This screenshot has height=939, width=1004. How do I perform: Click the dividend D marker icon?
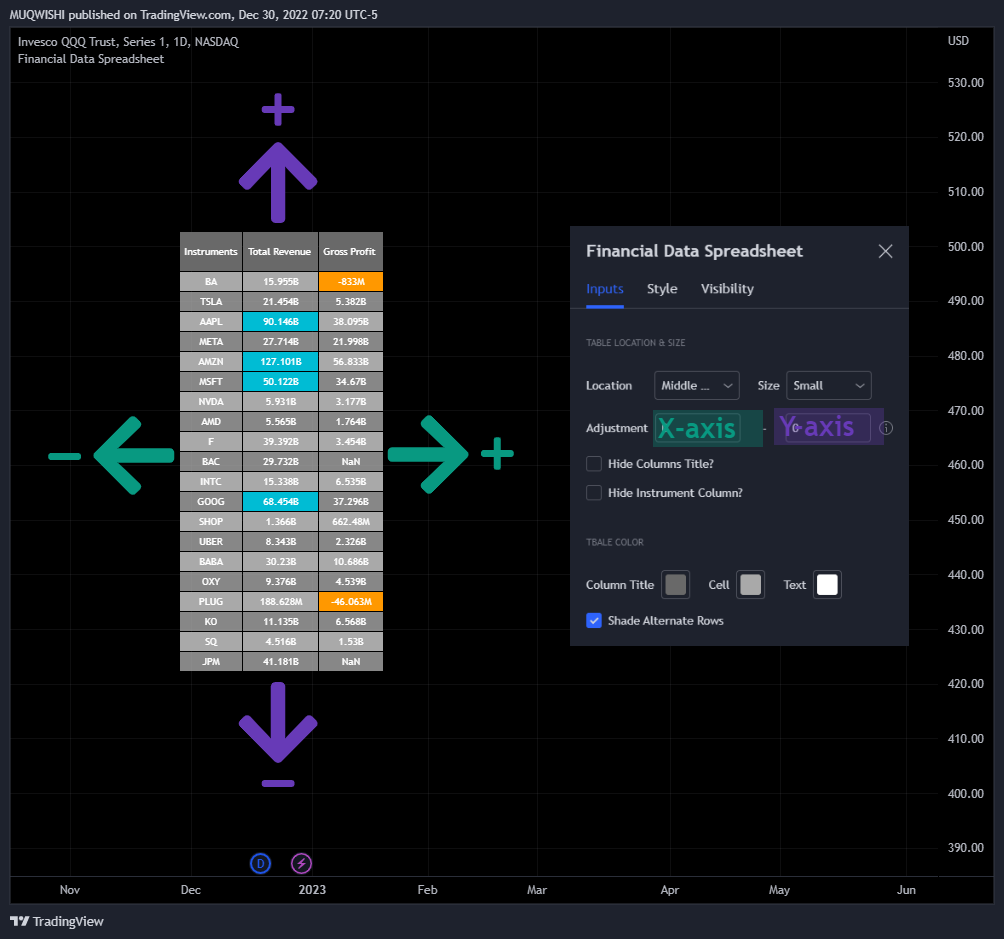[x=260, y=863]
